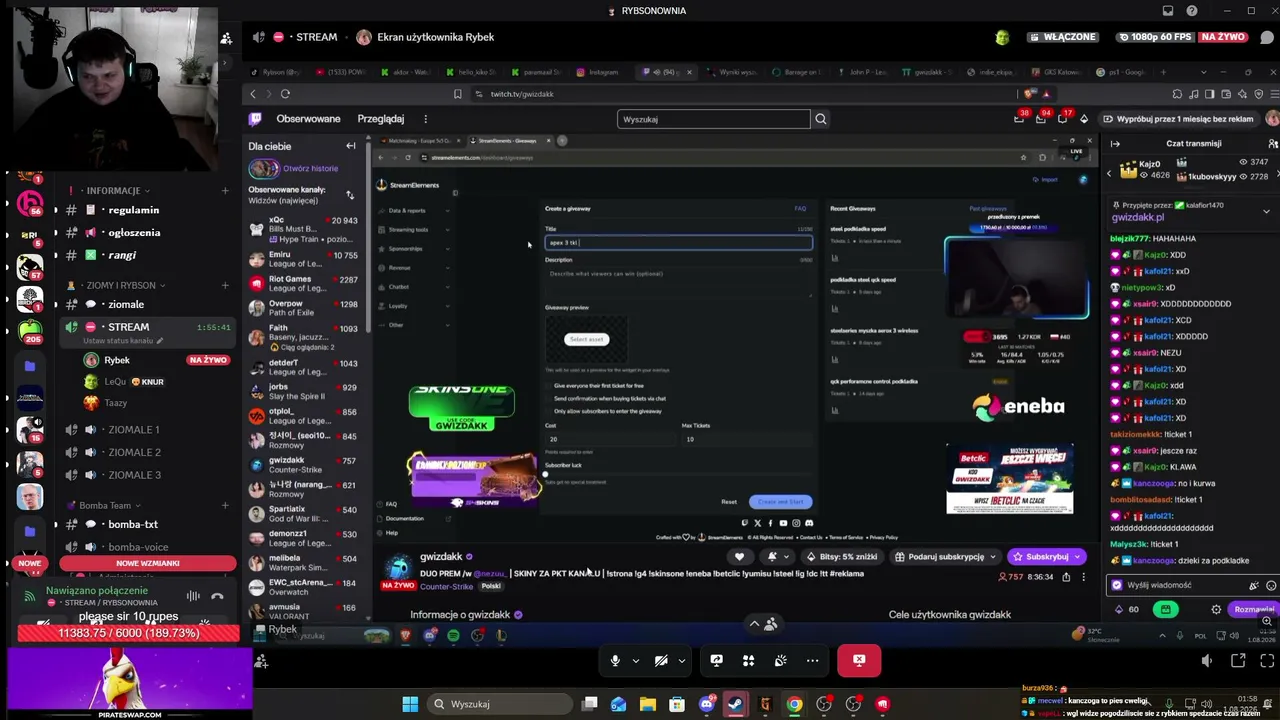Follow gwizdakk with the heart button
The width and height of the screenshot is (1280, 720).
click(x=740, y=557)
